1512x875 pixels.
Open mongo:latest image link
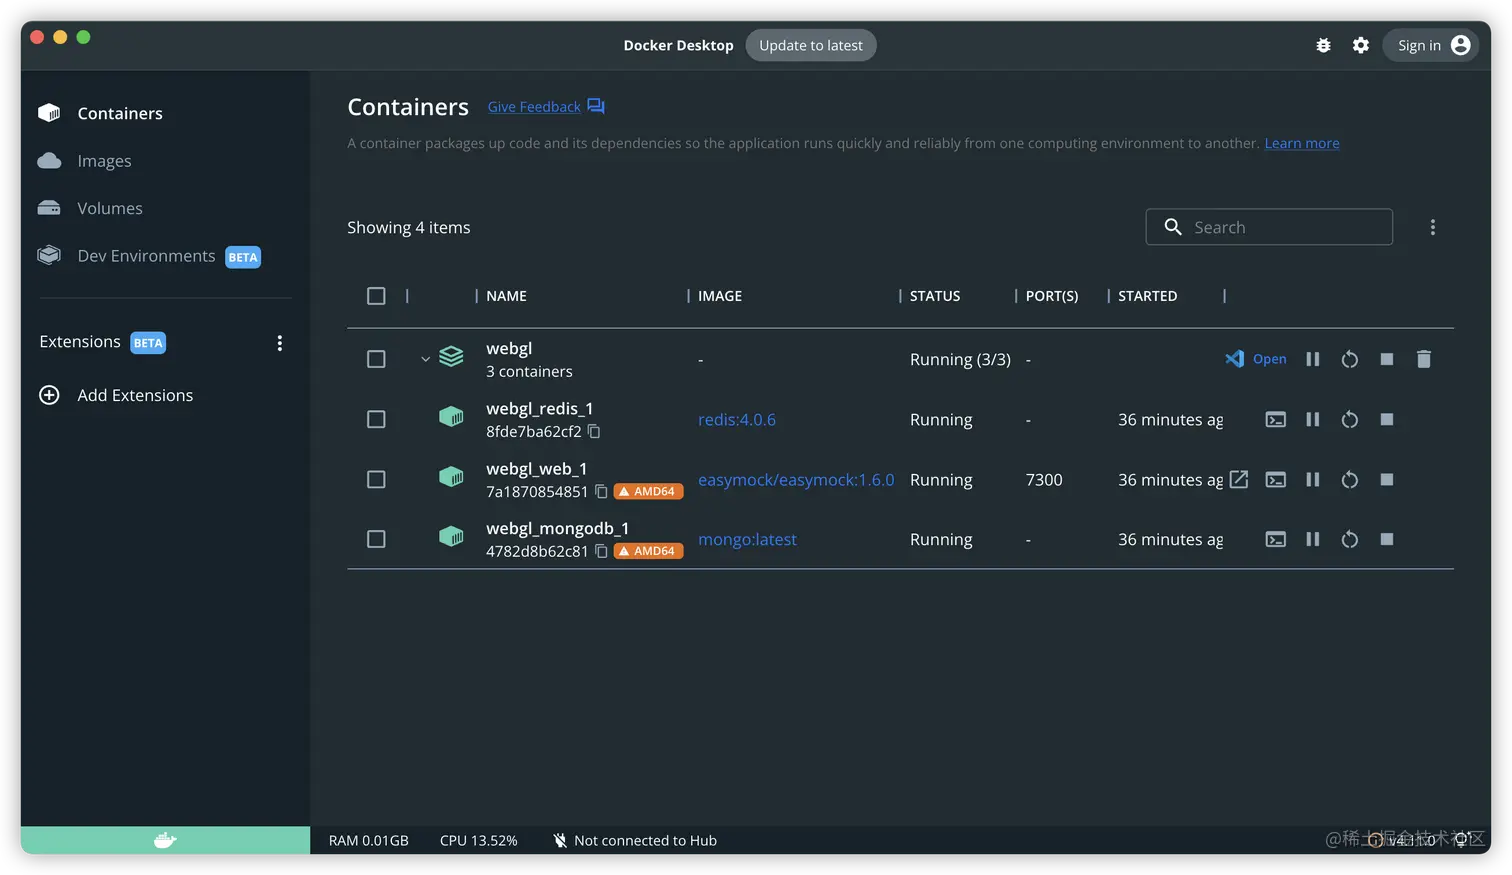[x=747, y=539]
